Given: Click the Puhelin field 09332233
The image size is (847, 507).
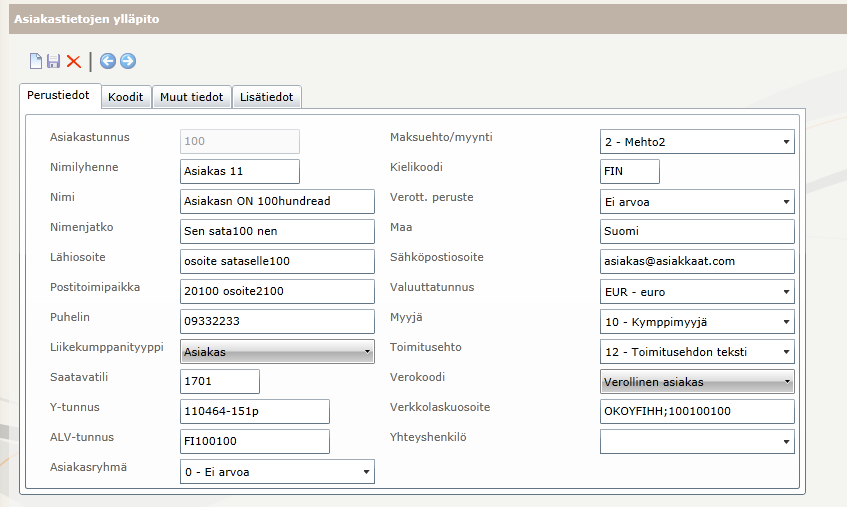Looking at the screenshot, I should [x=277, y=321].
